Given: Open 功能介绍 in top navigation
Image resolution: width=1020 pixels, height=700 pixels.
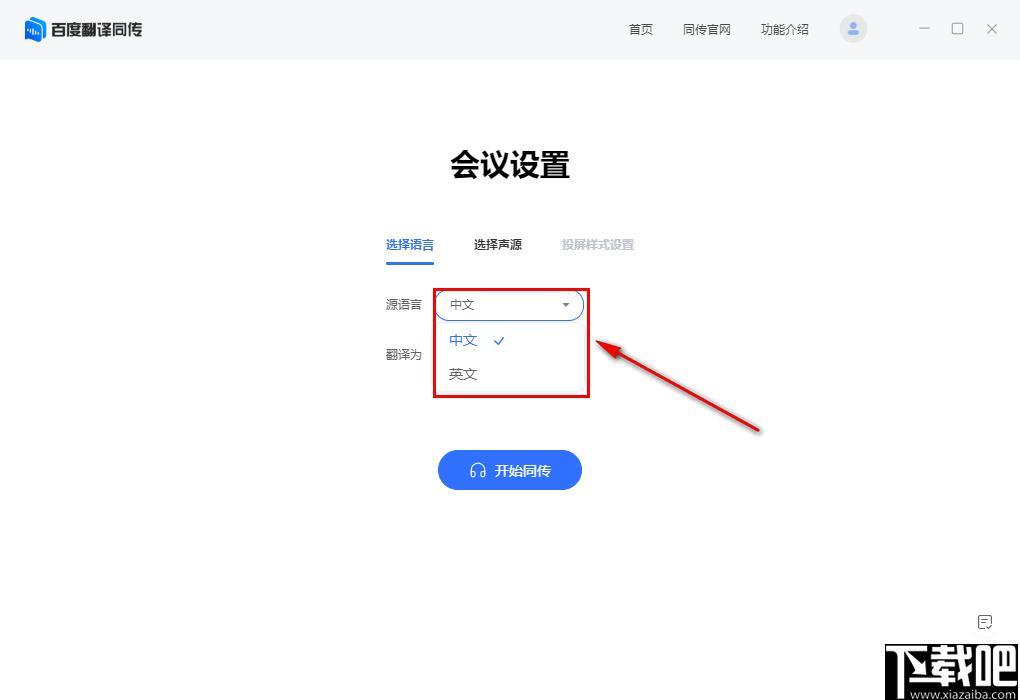Looking at the screenshot, I should (x=785, y=29).
